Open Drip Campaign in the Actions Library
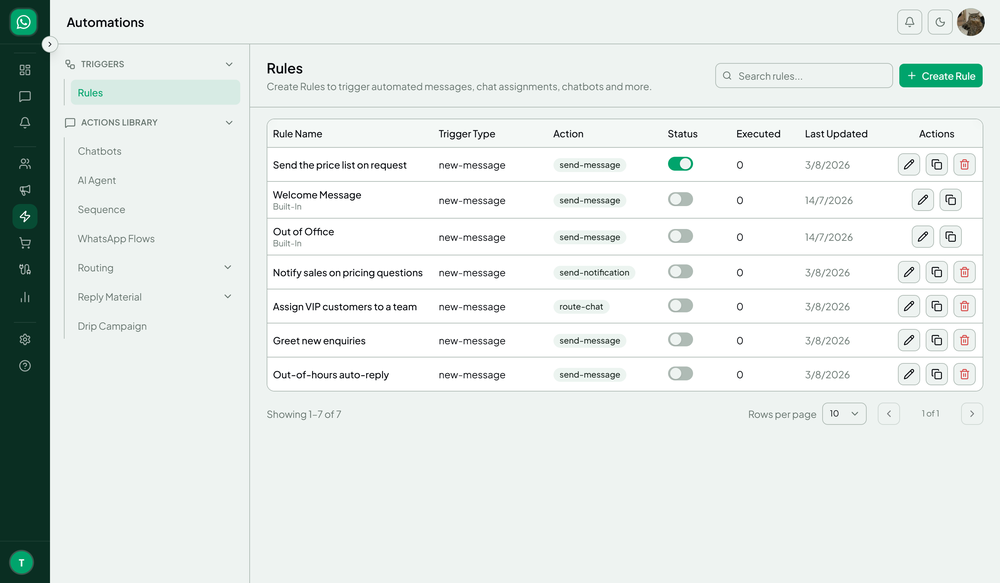1000x583 pixels. (x=112, y=326)
